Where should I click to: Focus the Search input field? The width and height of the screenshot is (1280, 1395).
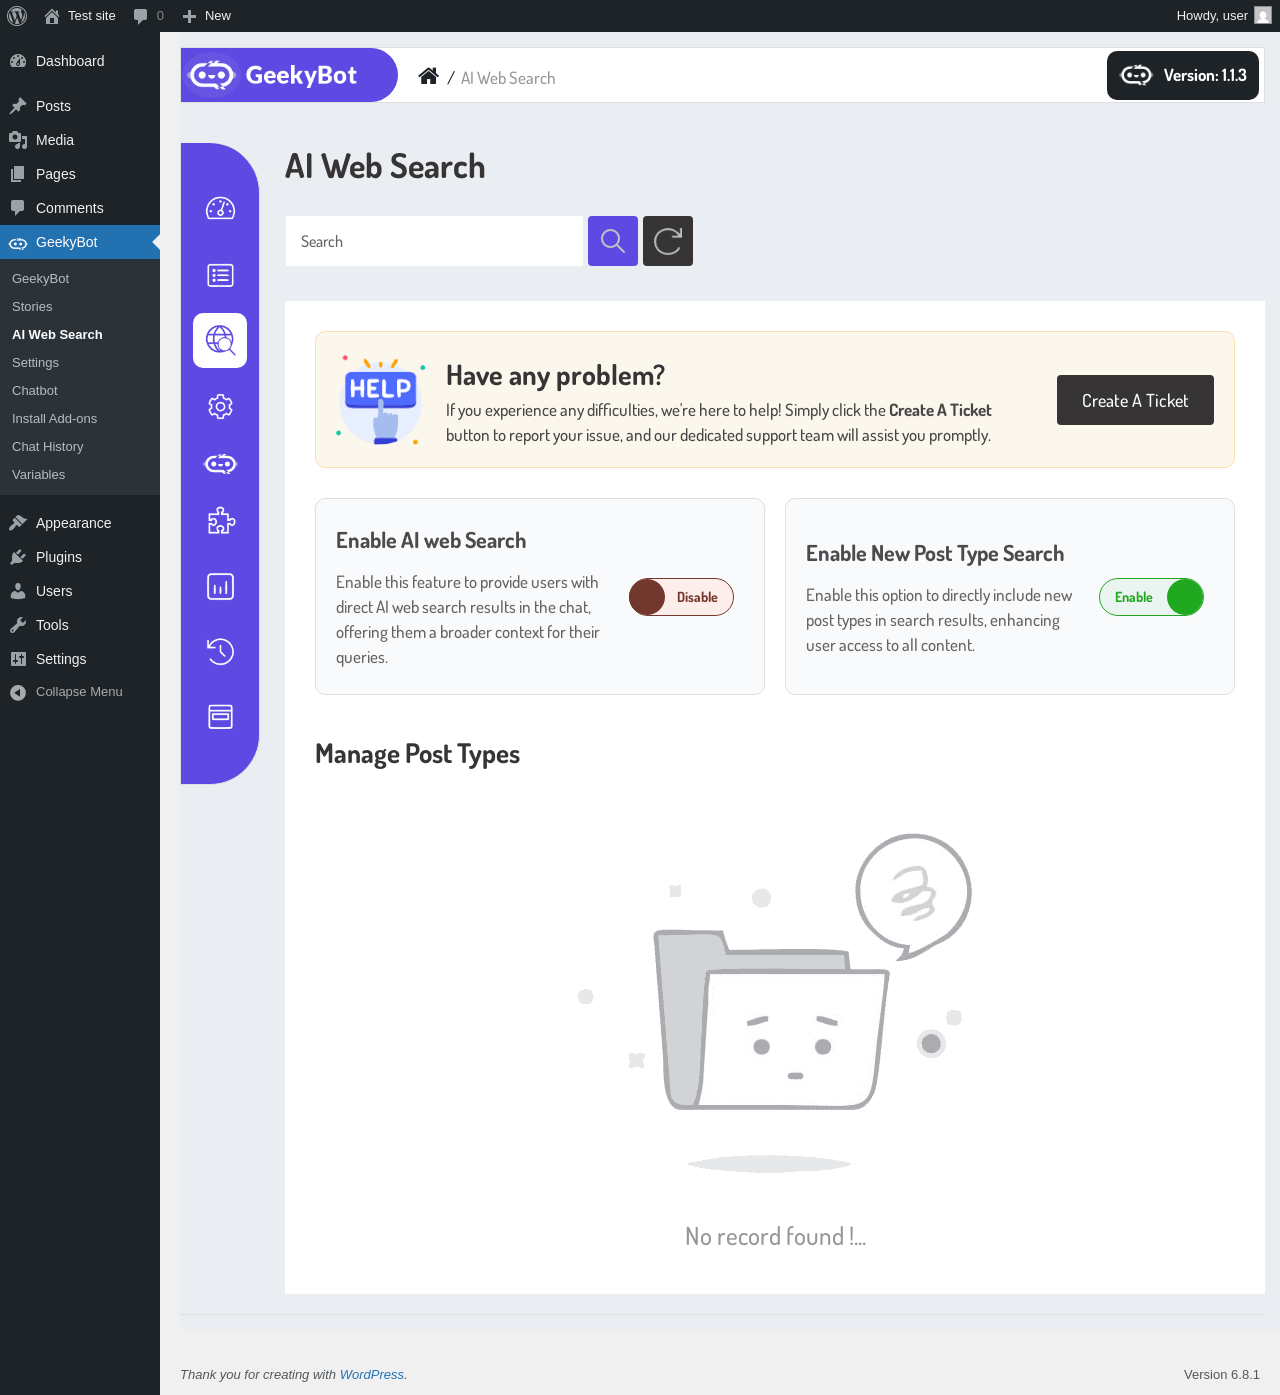(x=434, y=241)
